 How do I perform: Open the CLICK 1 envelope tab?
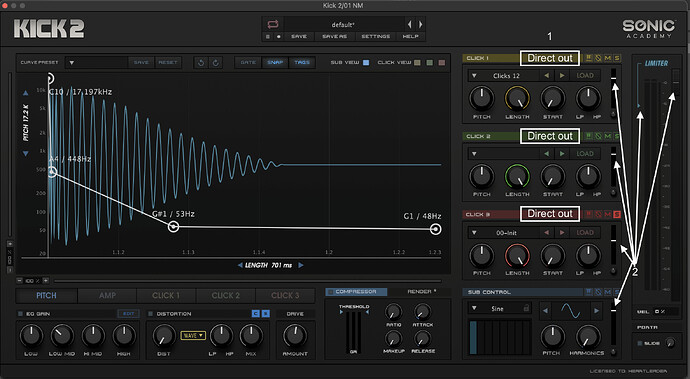point(166,295)
